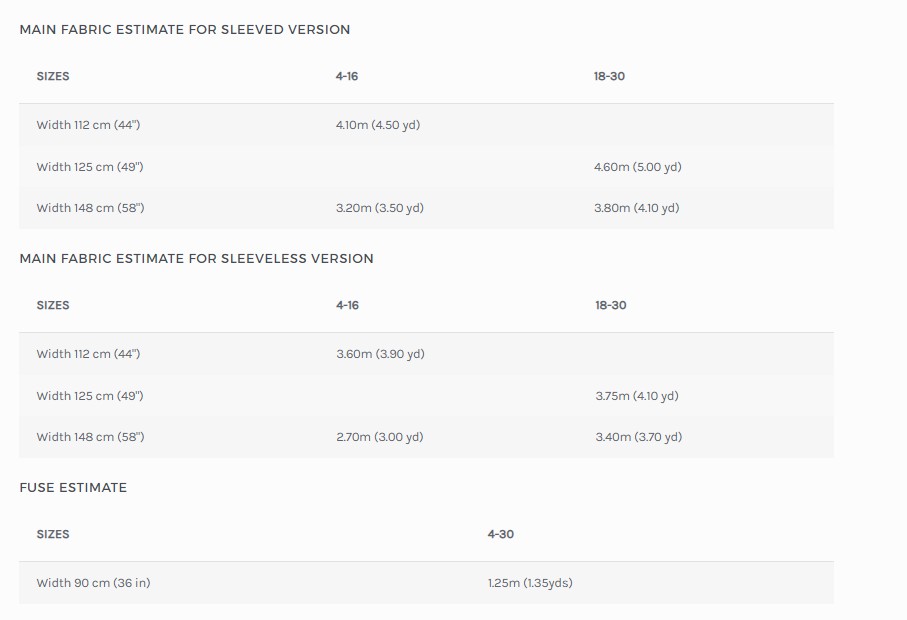Select the 1.25m (1.35yds) fuse value
The height and width of the screenshot is (620, 907).
530,583
